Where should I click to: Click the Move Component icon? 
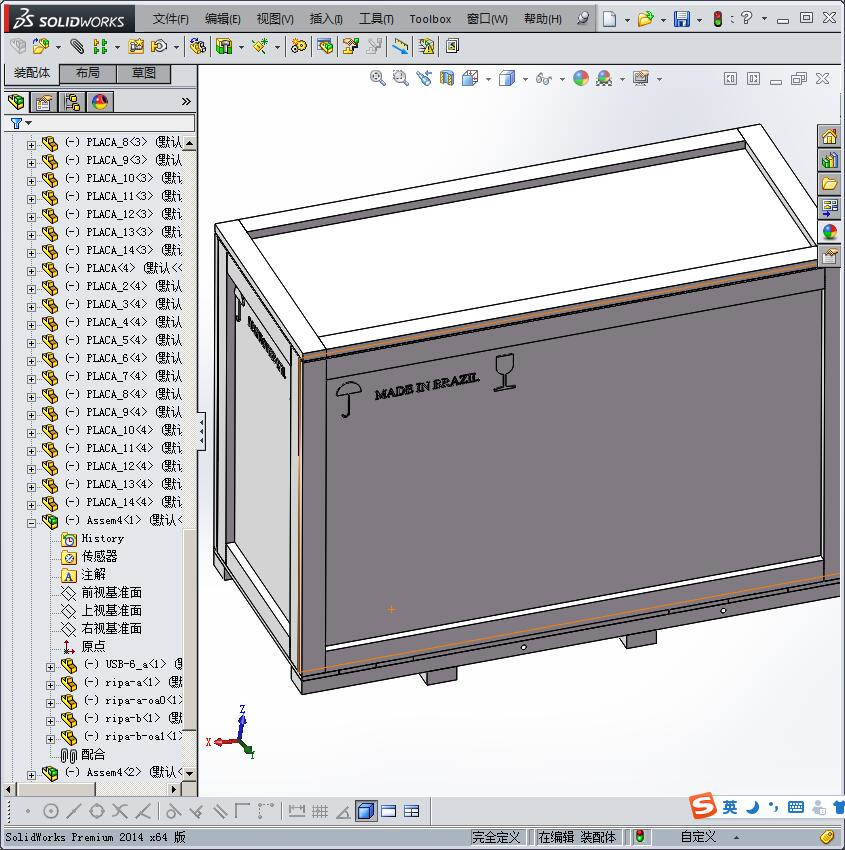tap(158, 47)
